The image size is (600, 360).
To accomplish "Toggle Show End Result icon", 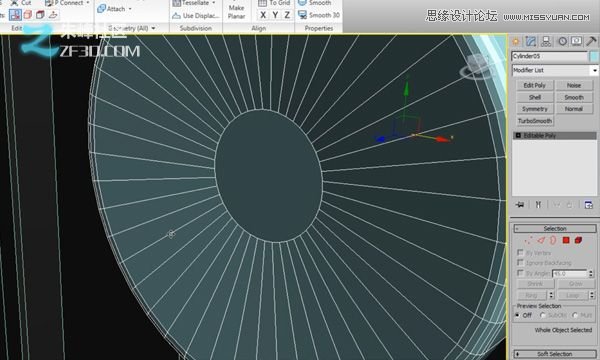I will pyautogui.click(x=538, y=205).
